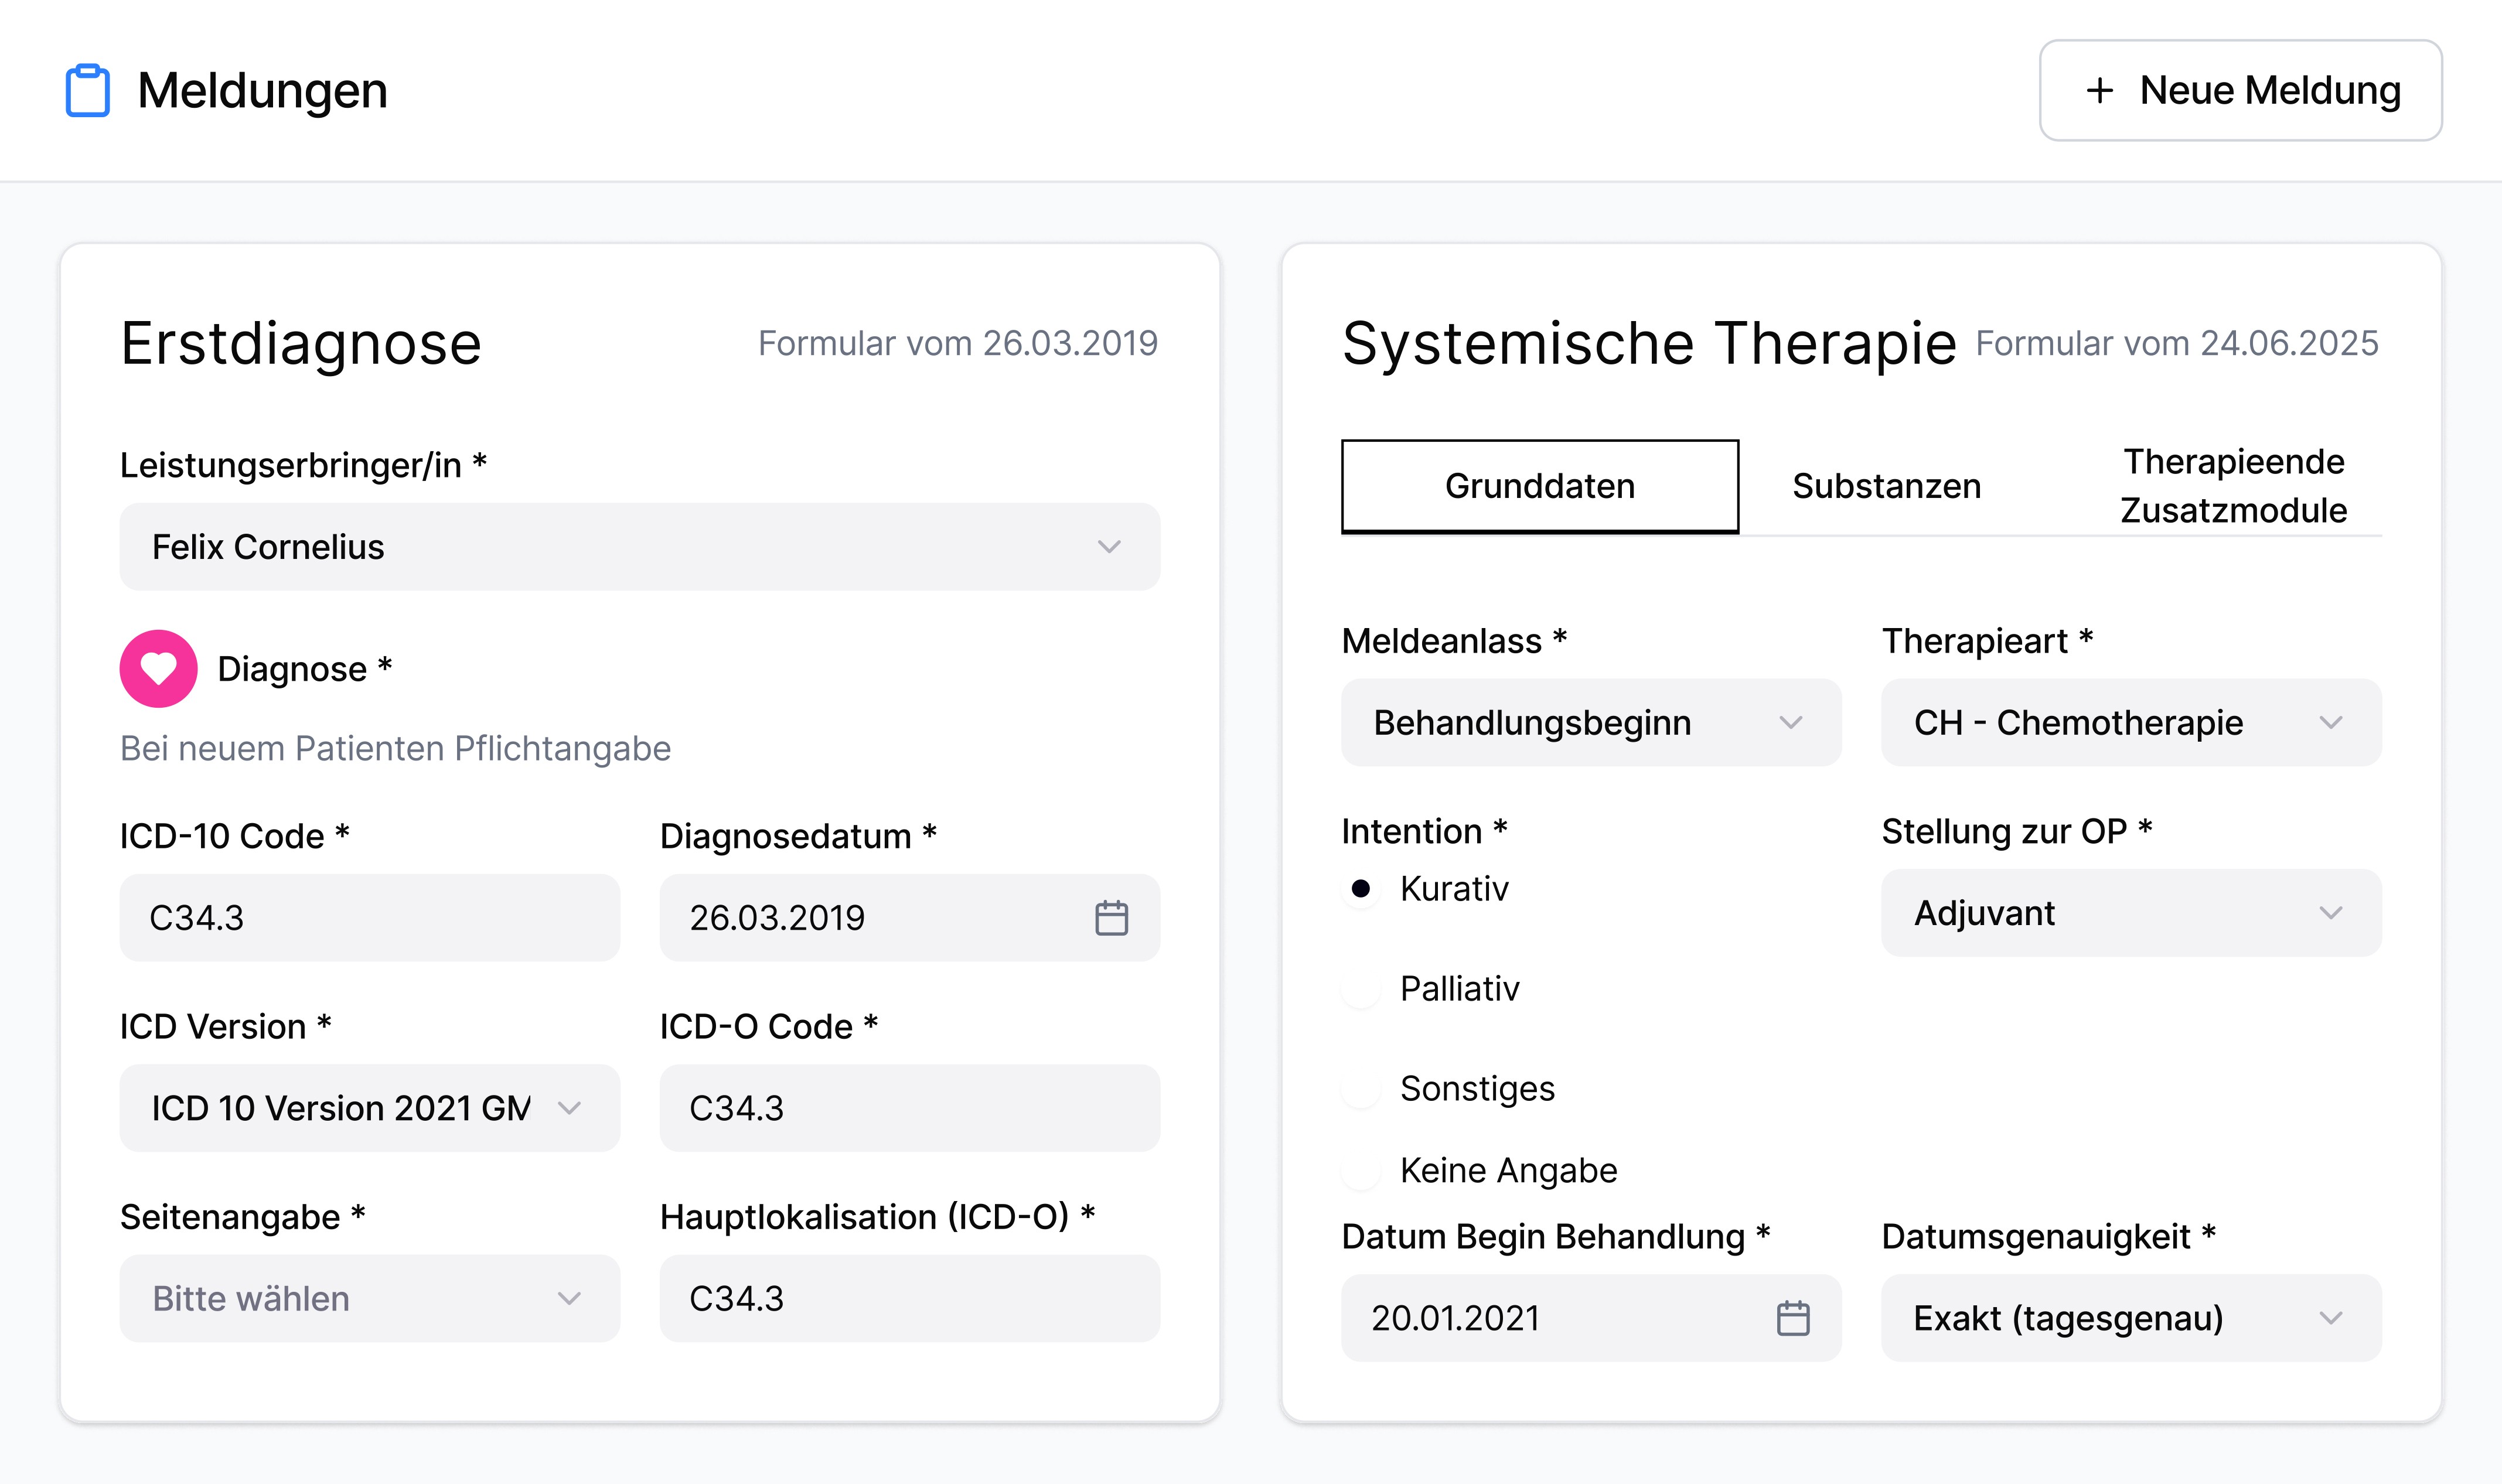Image resolution: width=2502 pixels, height=1484 pixels.
Task: Open the Therapieende Zusatzmodule tab
Action: click(x=2233, y=486)
